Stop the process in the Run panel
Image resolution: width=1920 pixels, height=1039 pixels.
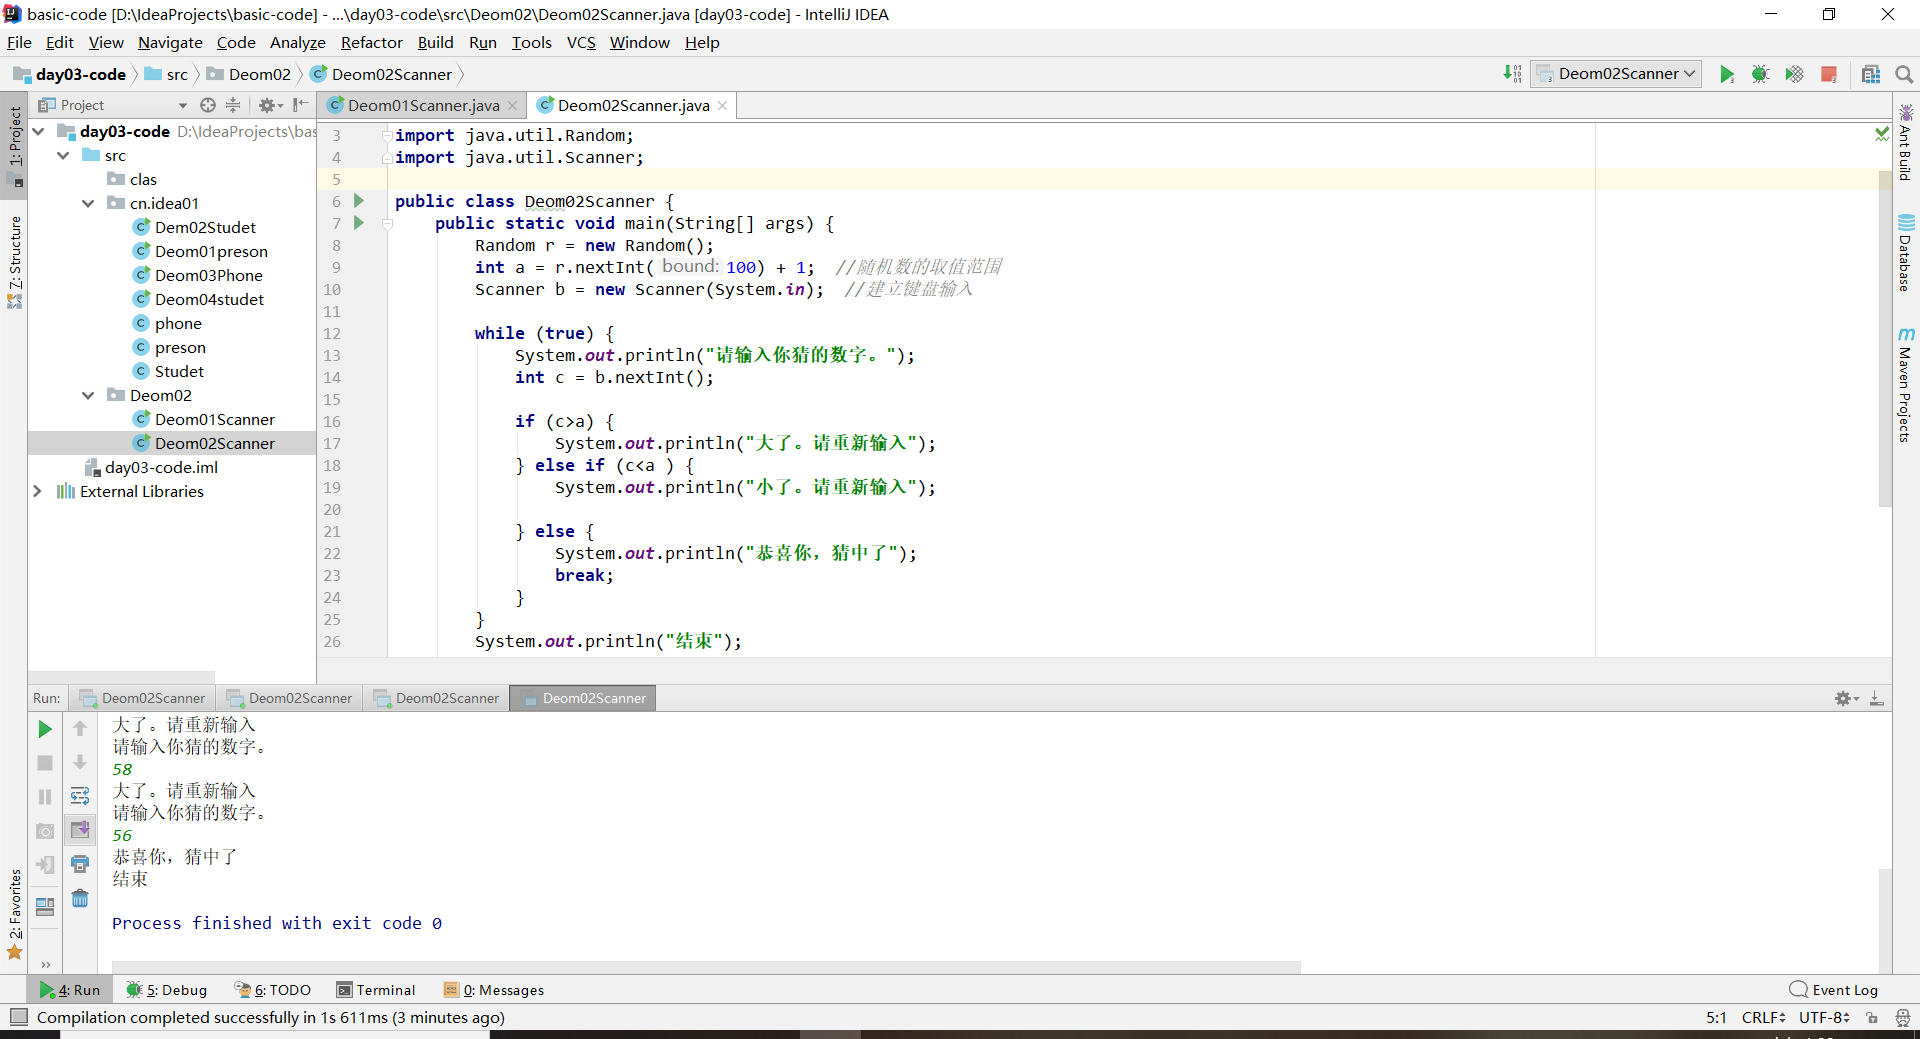click(45, 763)
